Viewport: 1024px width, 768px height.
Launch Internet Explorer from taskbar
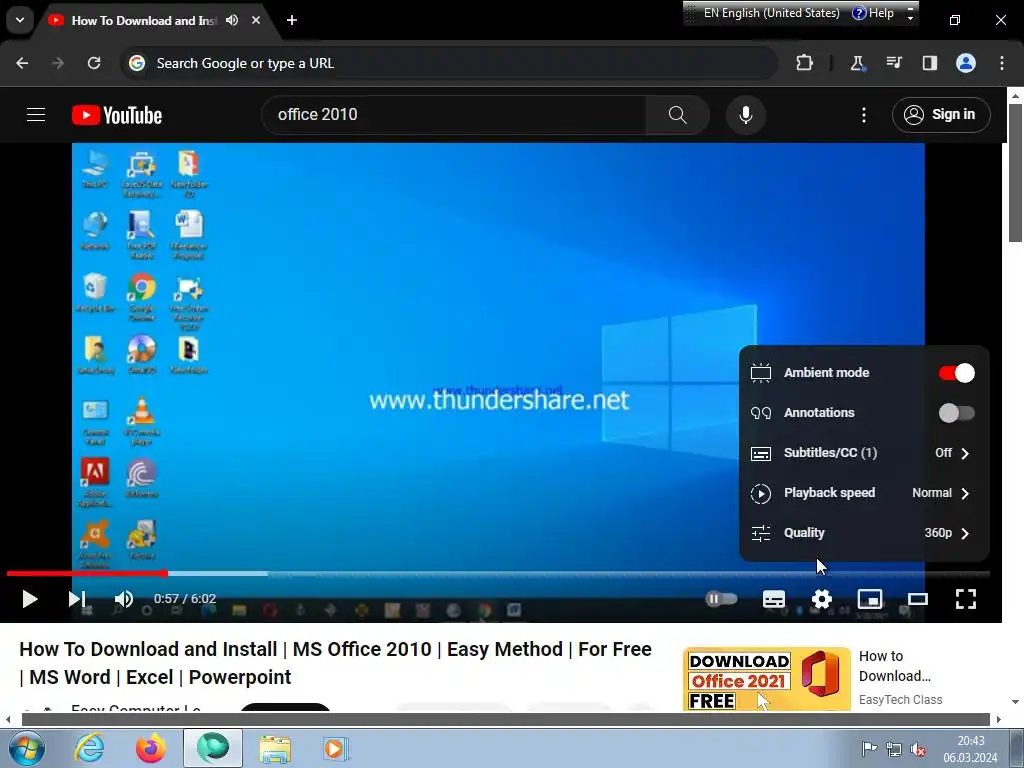click(x=89, y=748)
